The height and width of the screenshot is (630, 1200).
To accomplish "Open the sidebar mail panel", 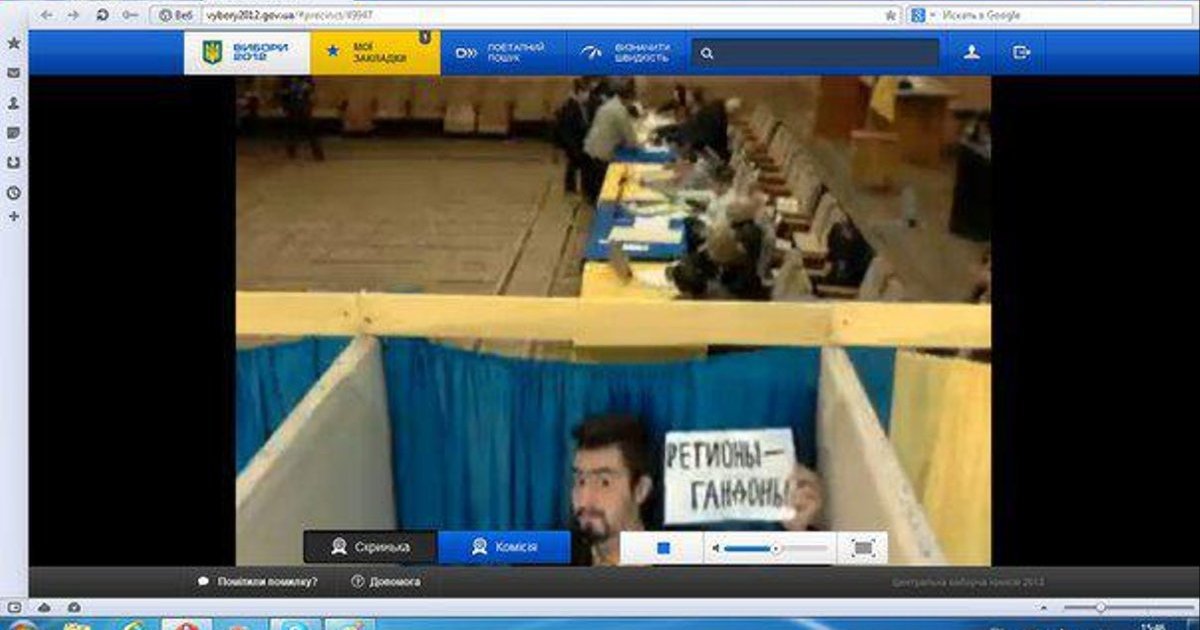I will point(14,73).
